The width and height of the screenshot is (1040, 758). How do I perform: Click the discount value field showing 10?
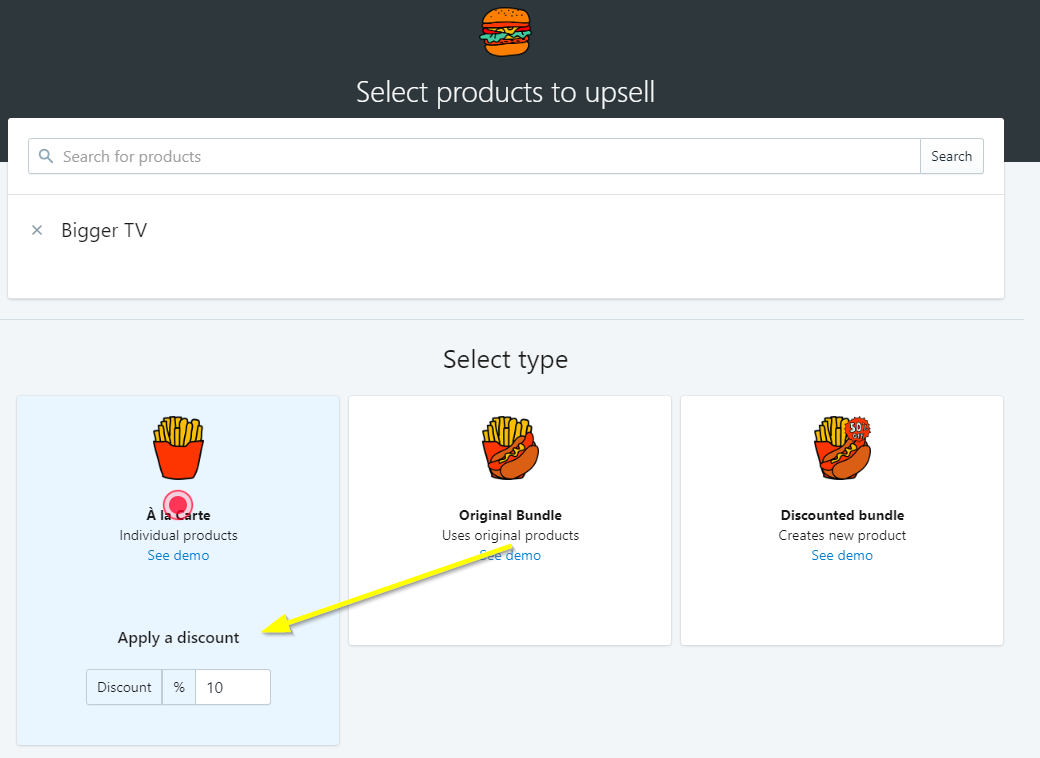click(232, 687)
